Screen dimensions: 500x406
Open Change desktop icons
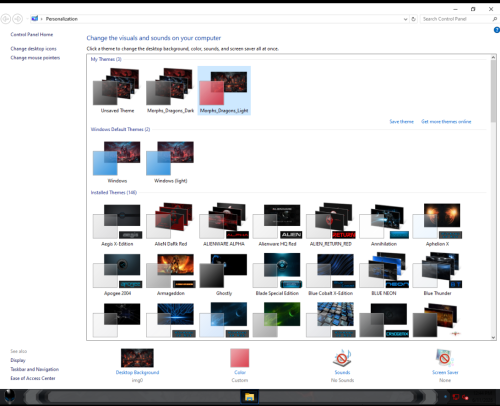tap(33, 49)
